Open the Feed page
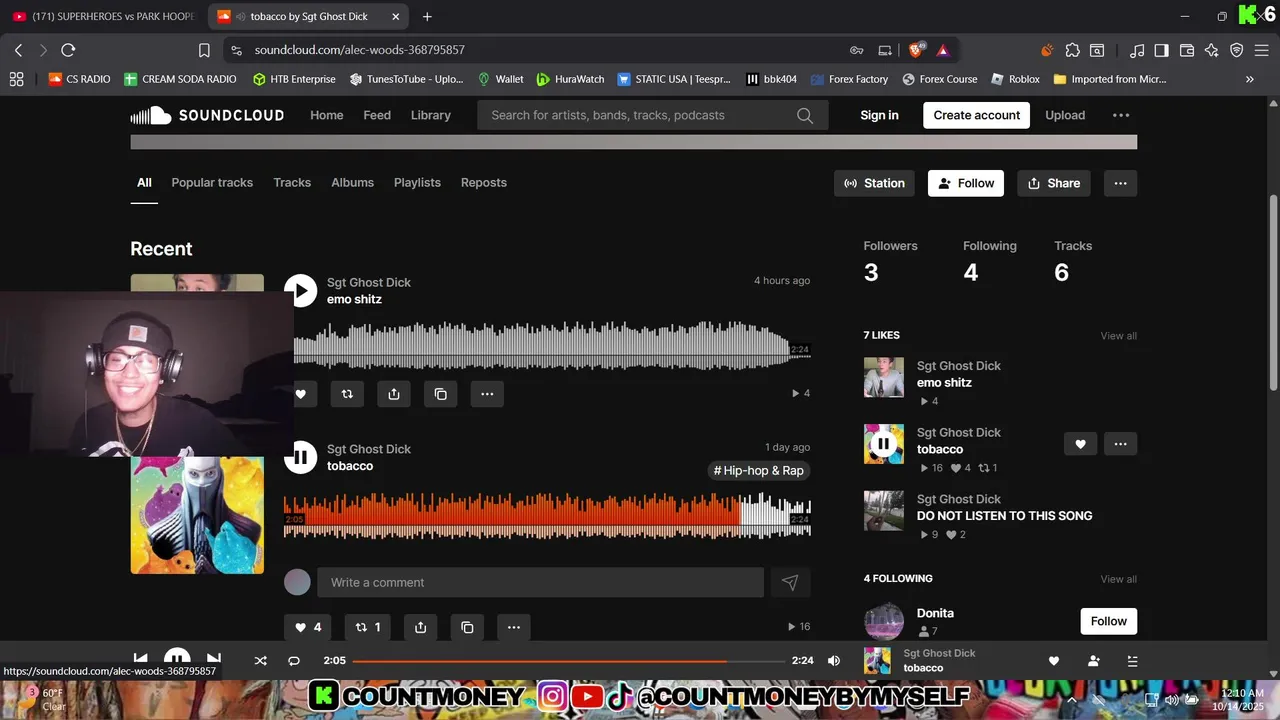 coord(377,115)
